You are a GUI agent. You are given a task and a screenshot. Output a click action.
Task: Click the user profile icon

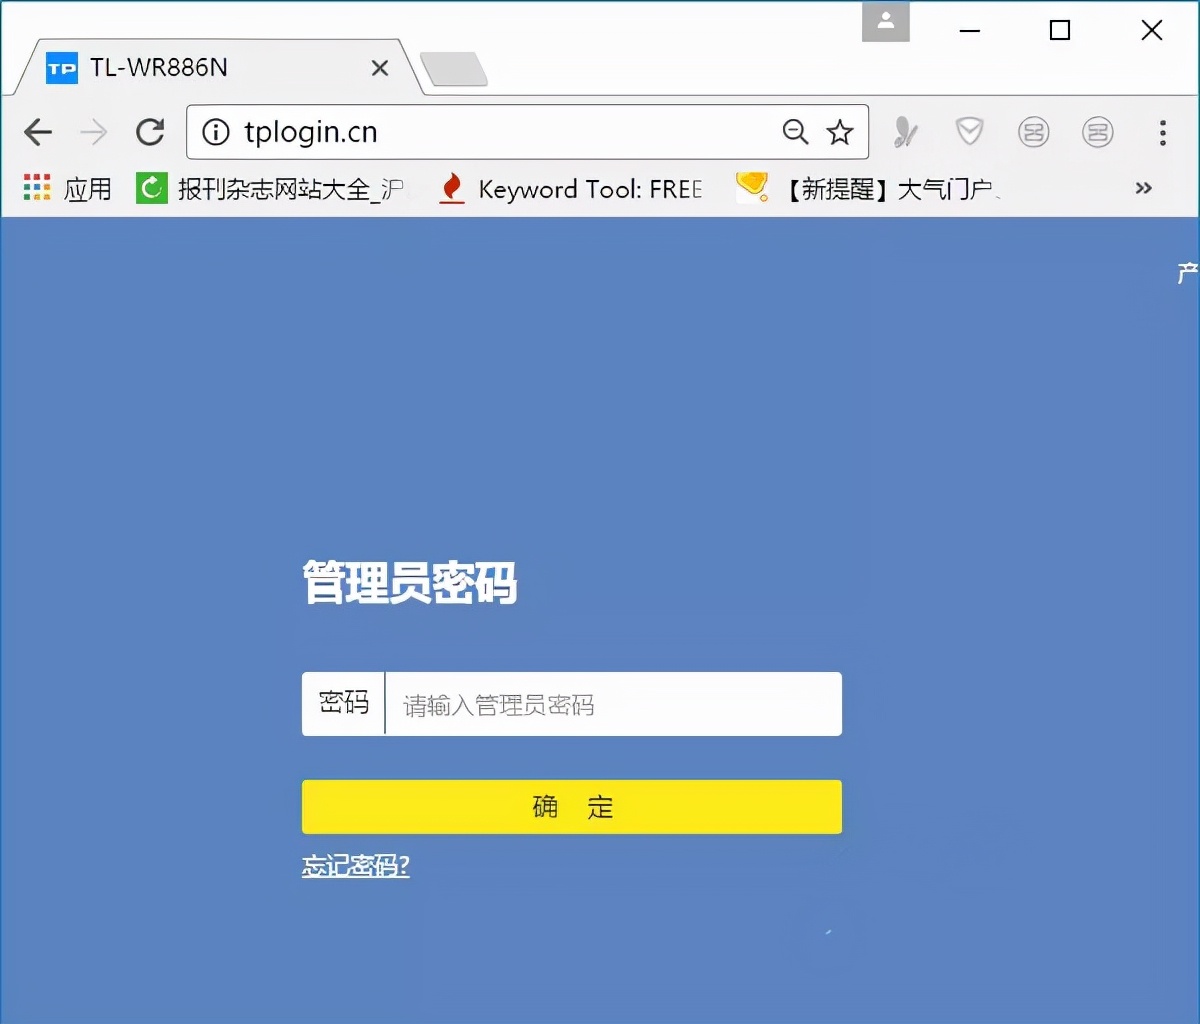886,22
